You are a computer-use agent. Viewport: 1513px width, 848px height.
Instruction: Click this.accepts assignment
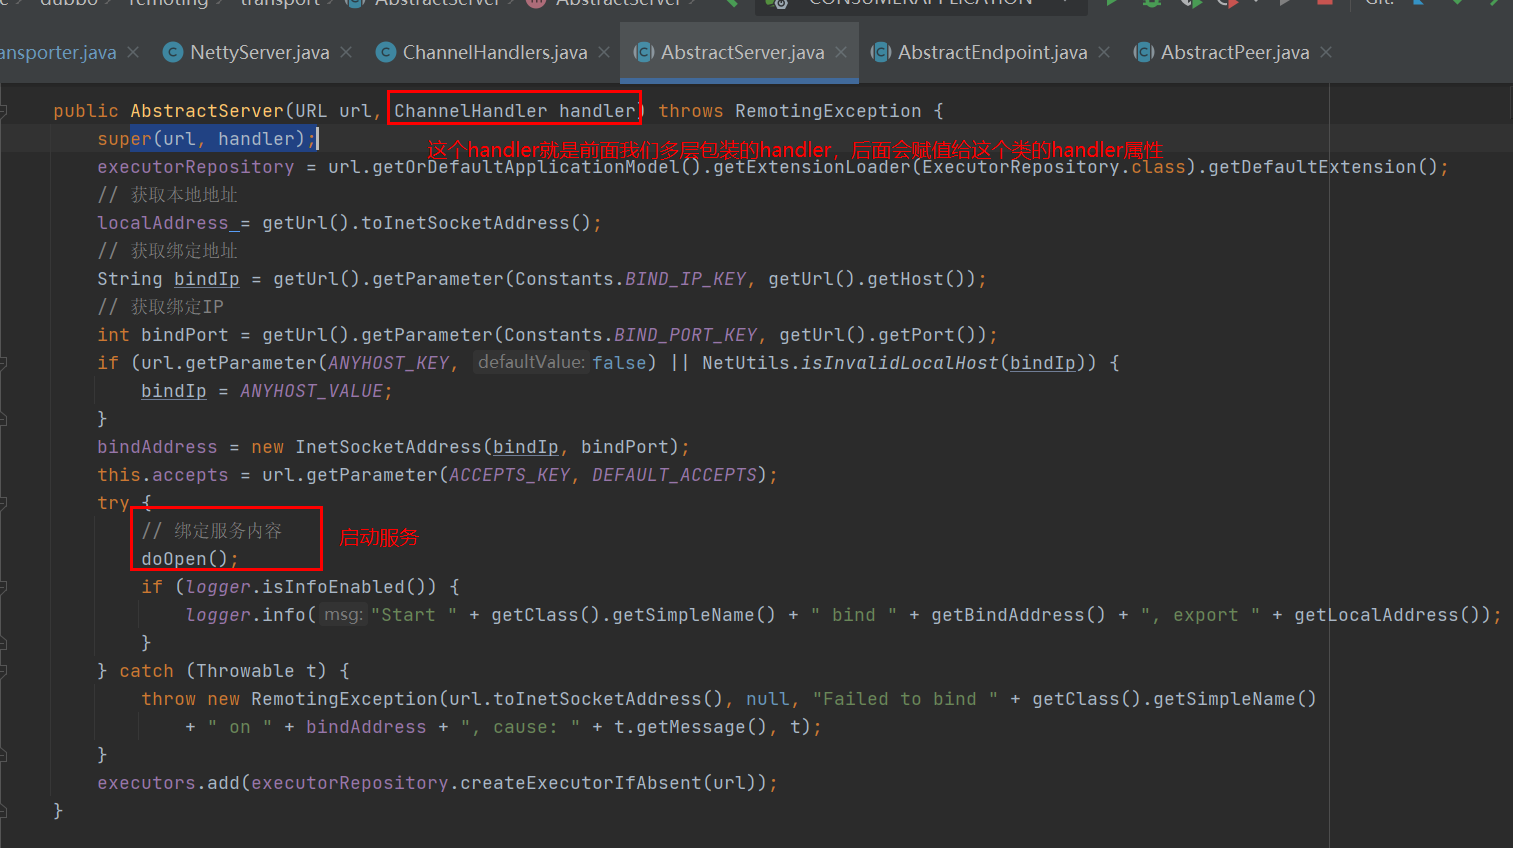(163, 475)
